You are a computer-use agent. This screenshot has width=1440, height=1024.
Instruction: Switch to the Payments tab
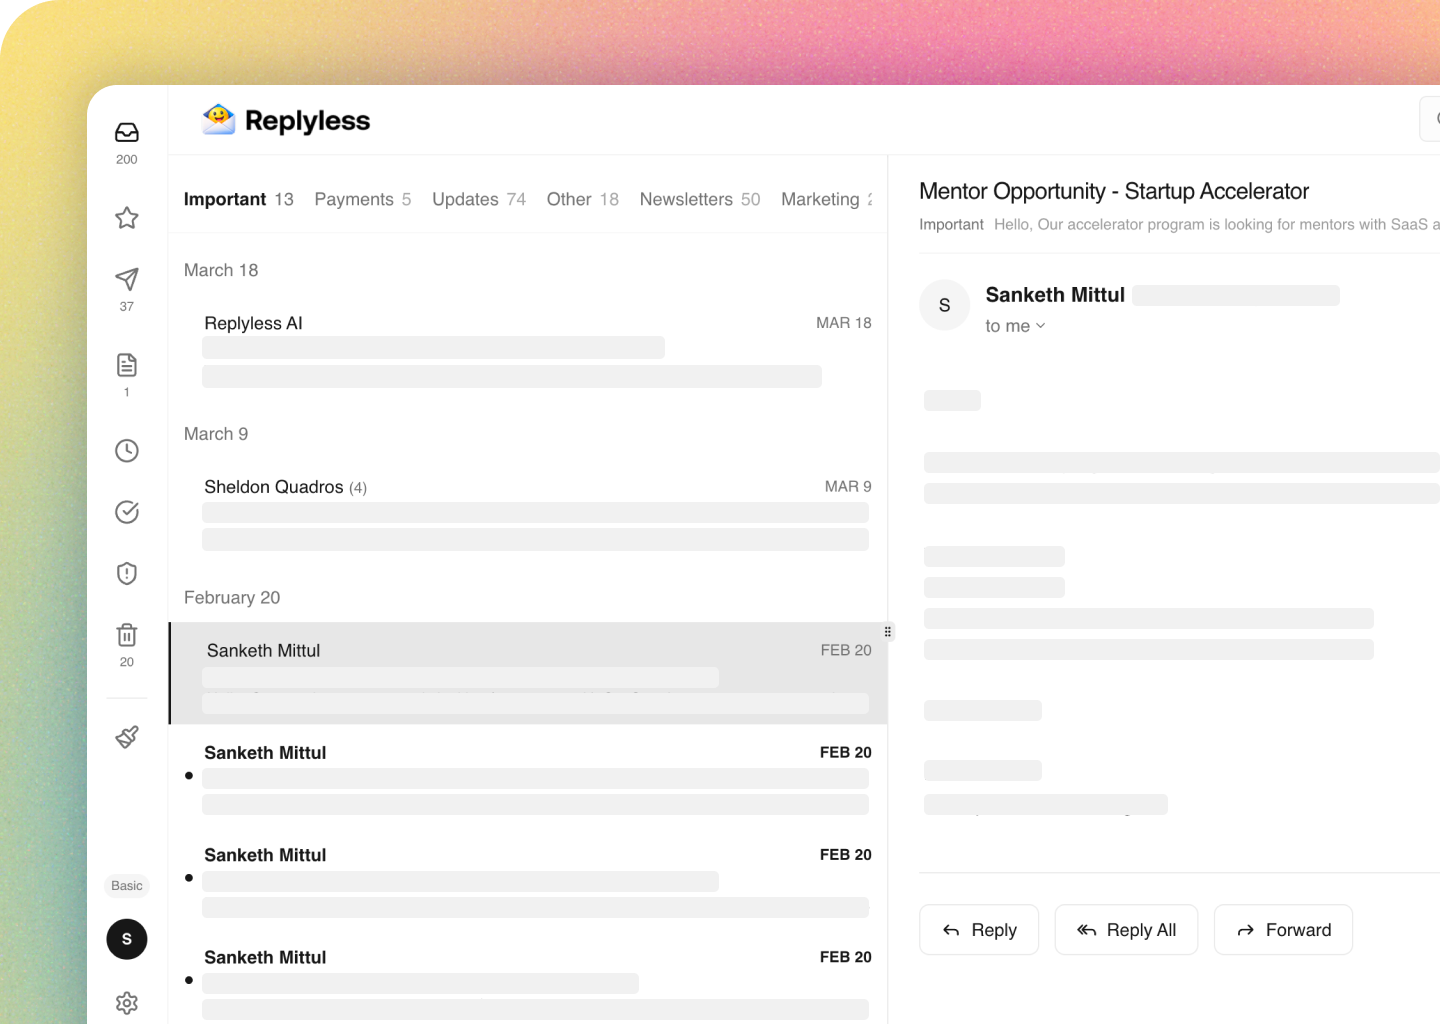(x=363, y=199)
